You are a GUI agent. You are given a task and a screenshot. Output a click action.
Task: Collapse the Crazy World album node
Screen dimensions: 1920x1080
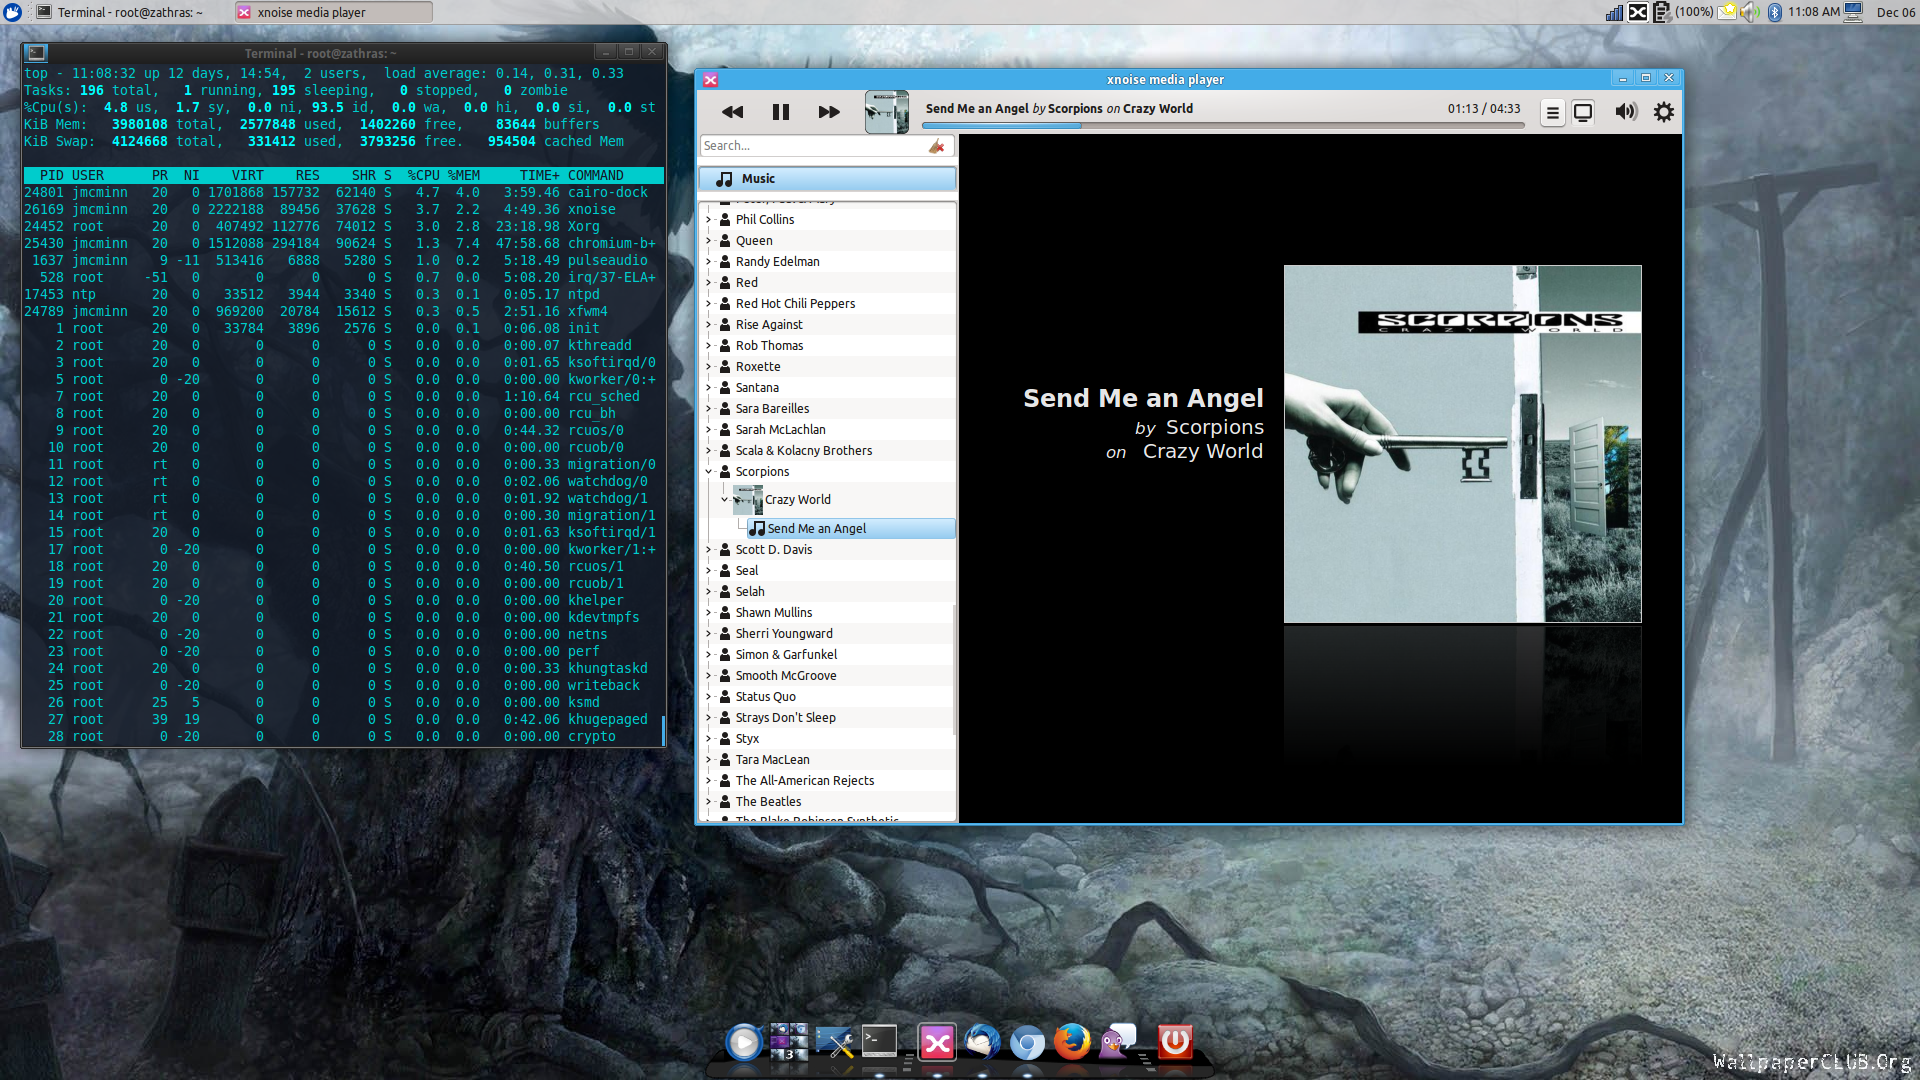725,499
